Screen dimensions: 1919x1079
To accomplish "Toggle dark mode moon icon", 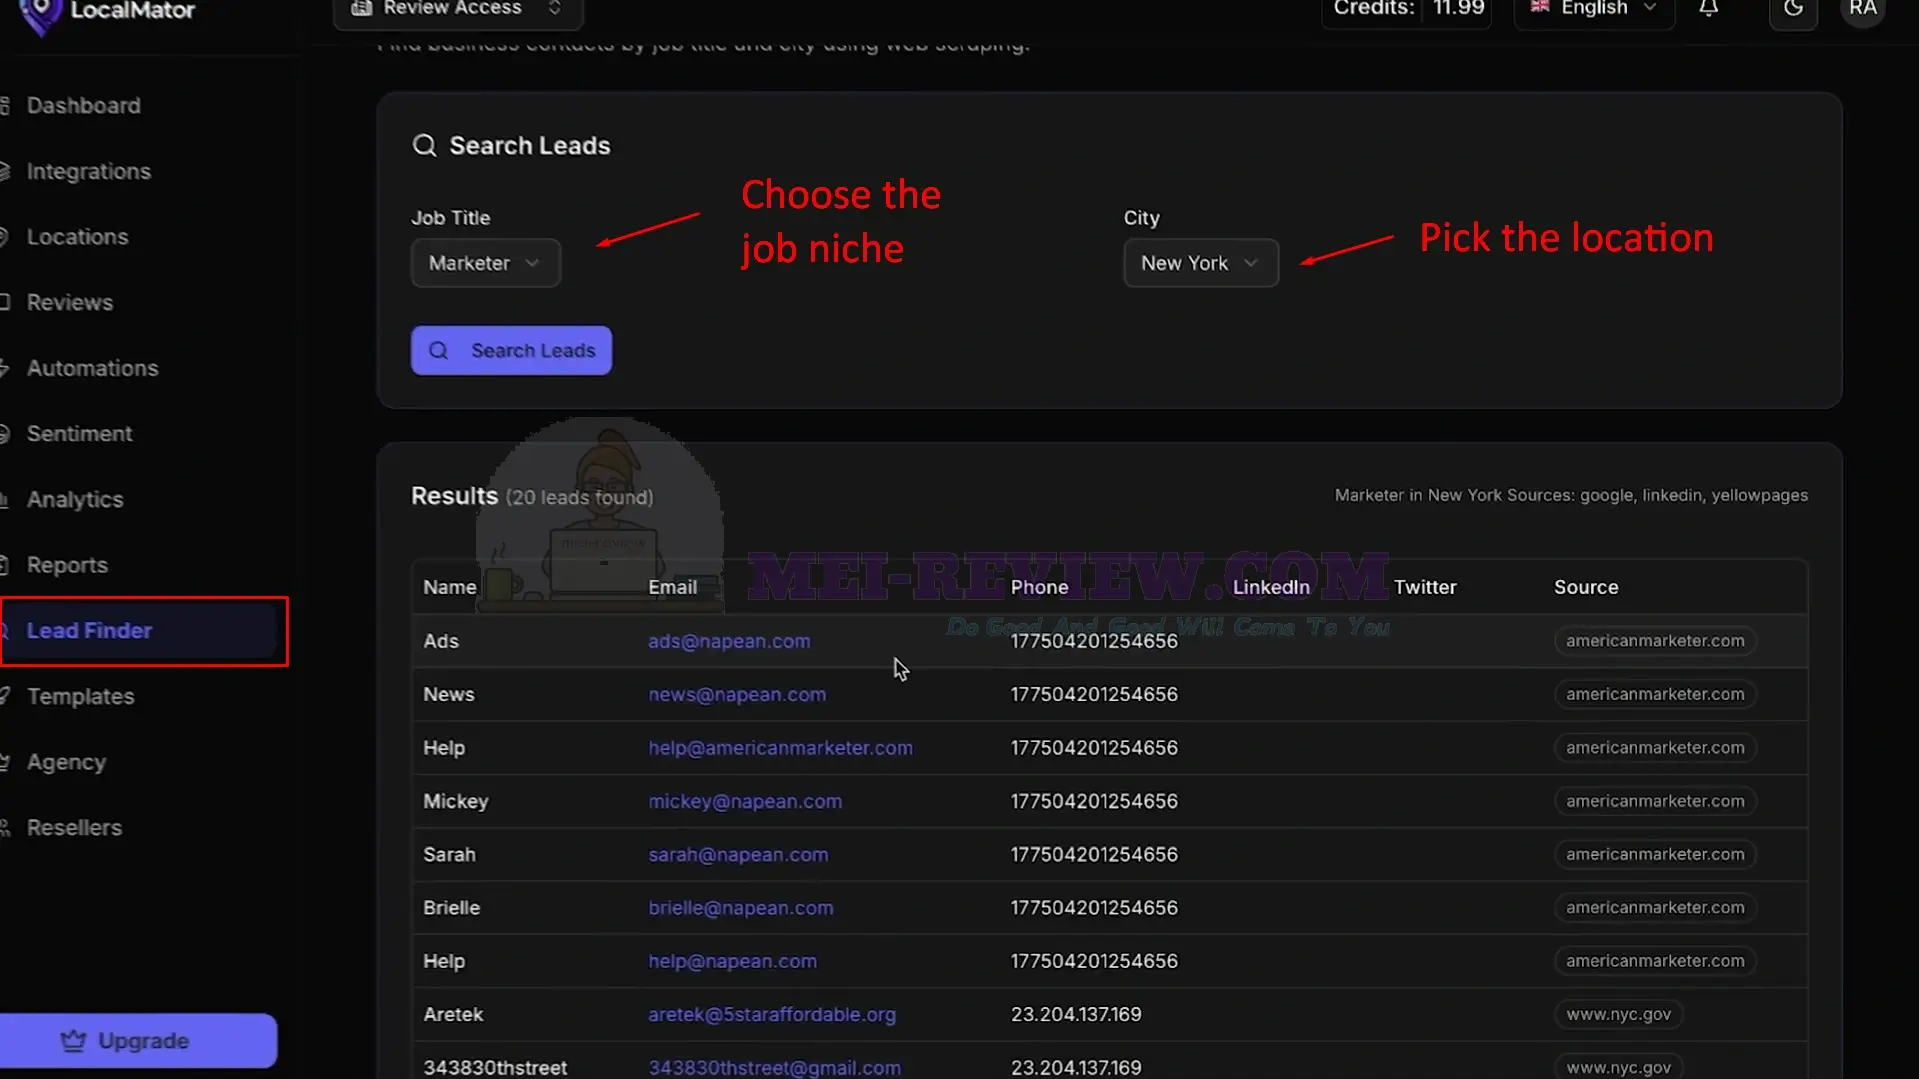I will pyautogui.click(x=1793, y=10).
